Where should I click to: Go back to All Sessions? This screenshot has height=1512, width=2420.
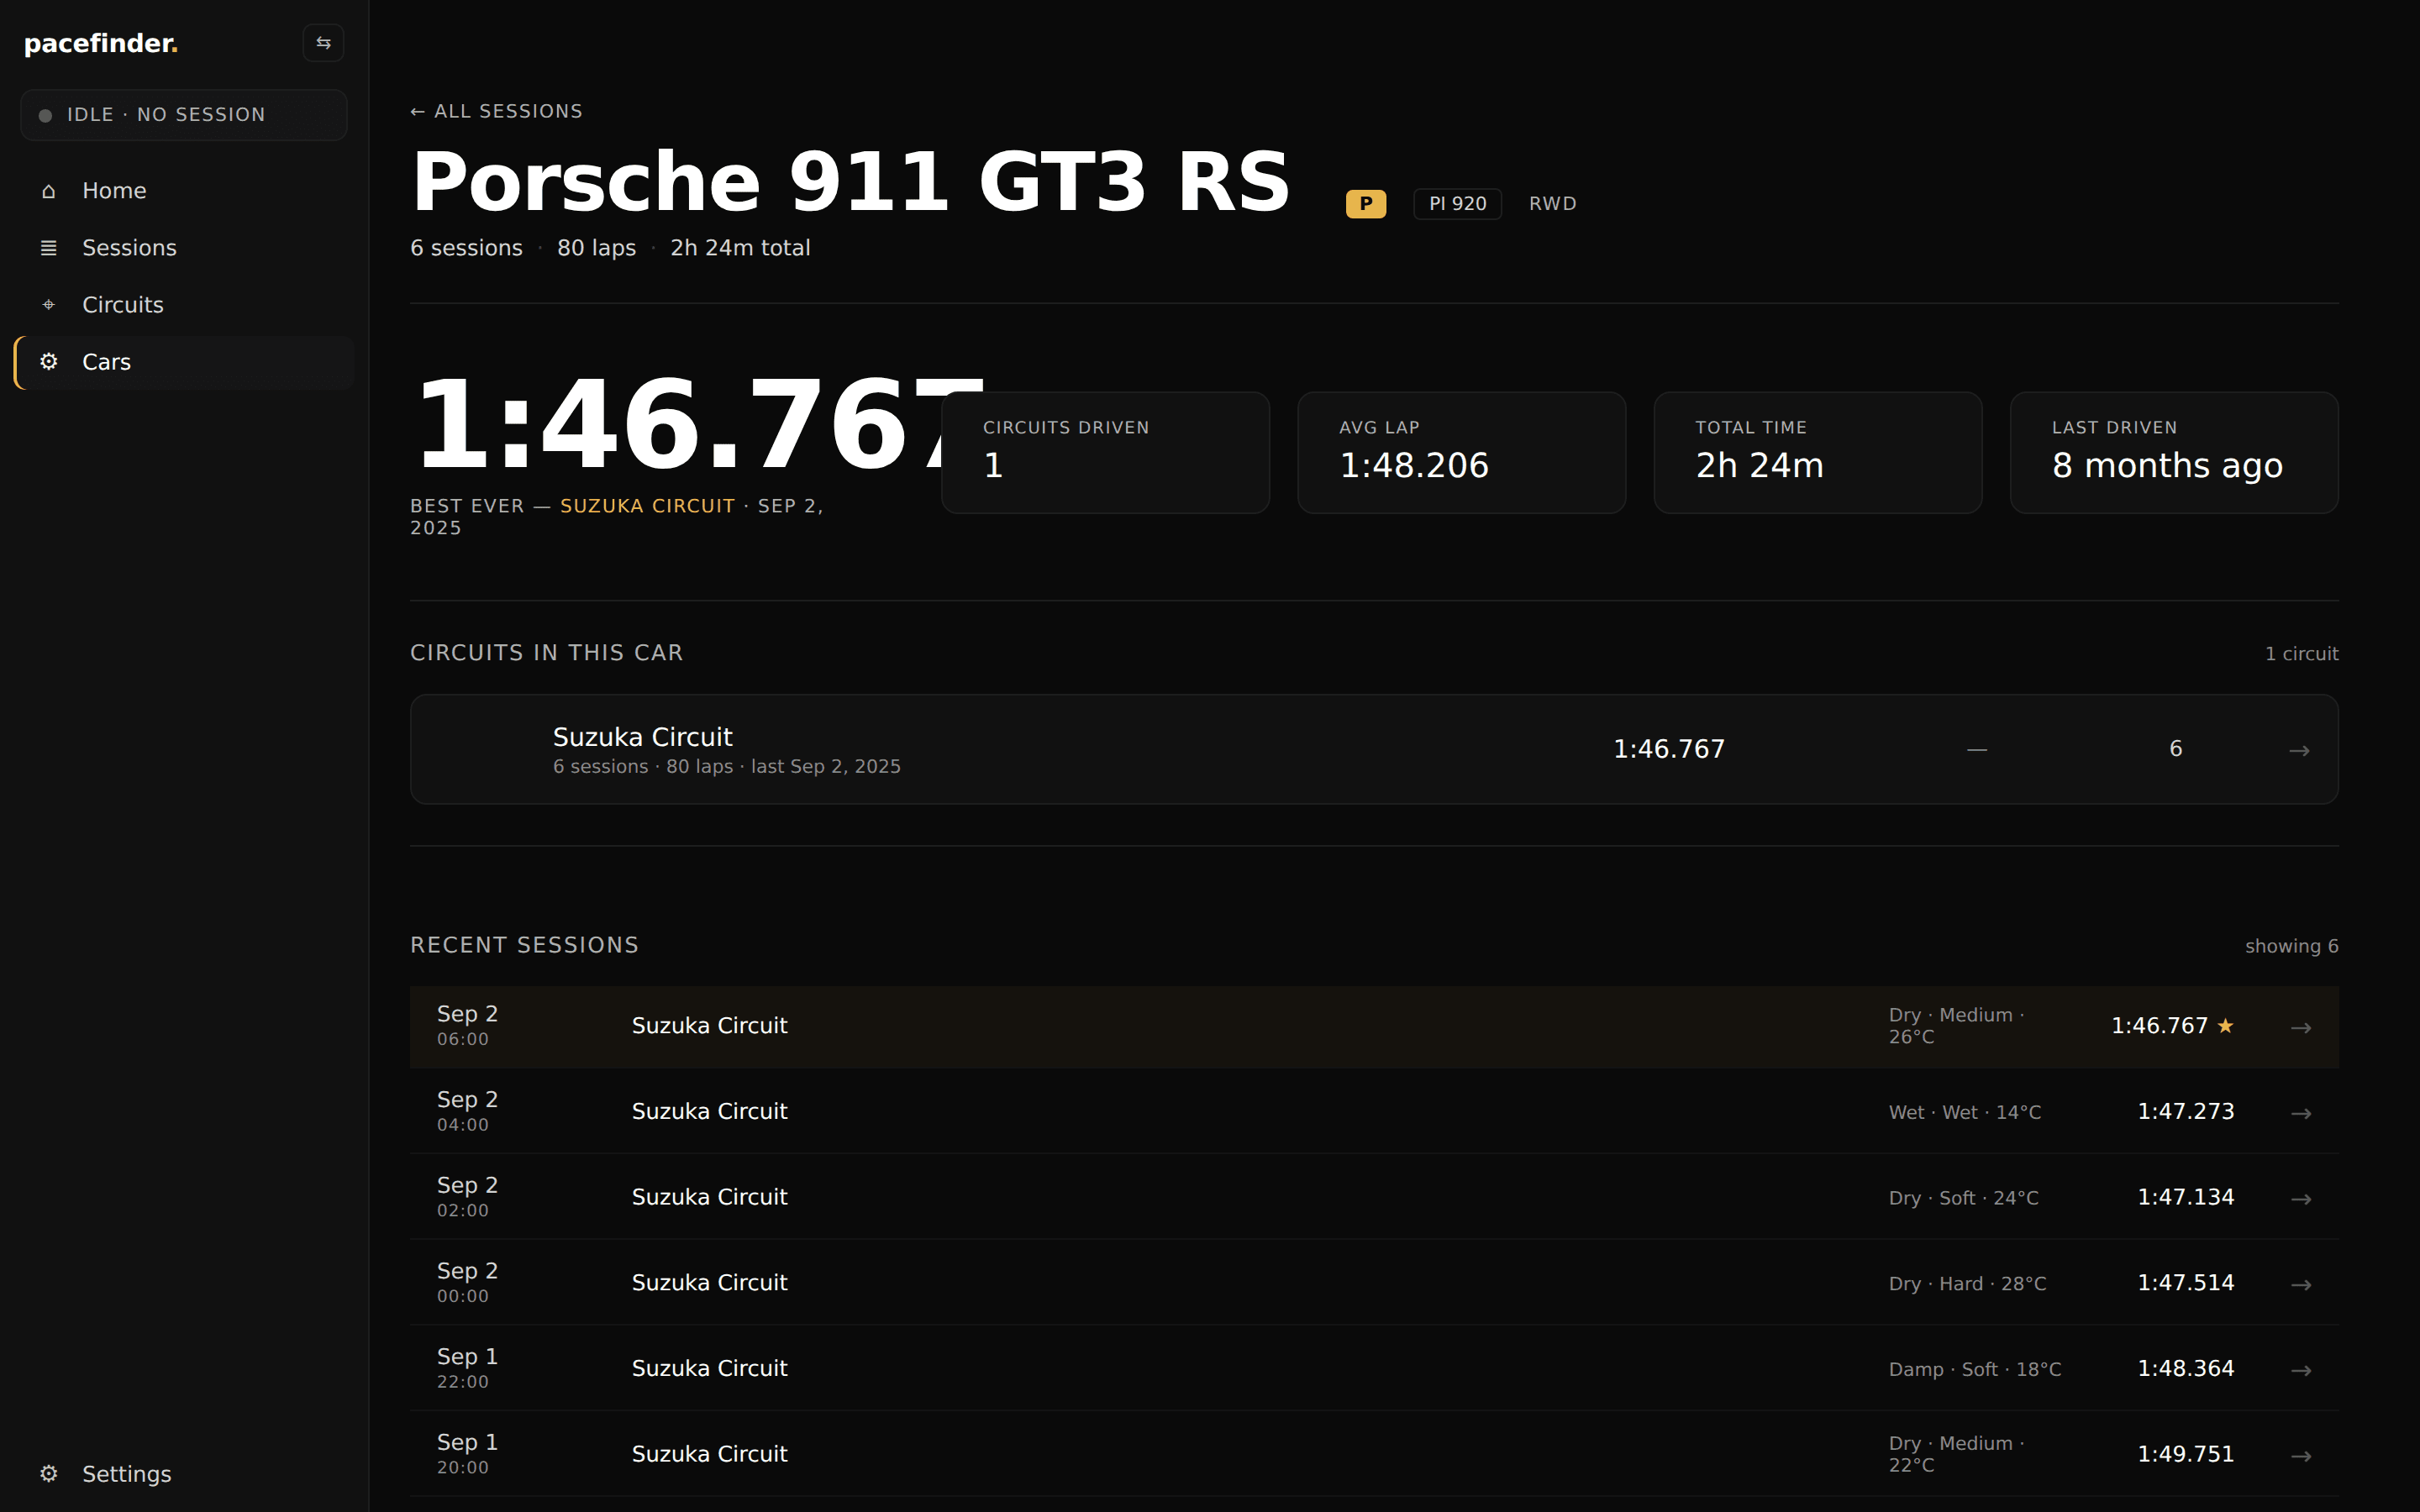496,111
